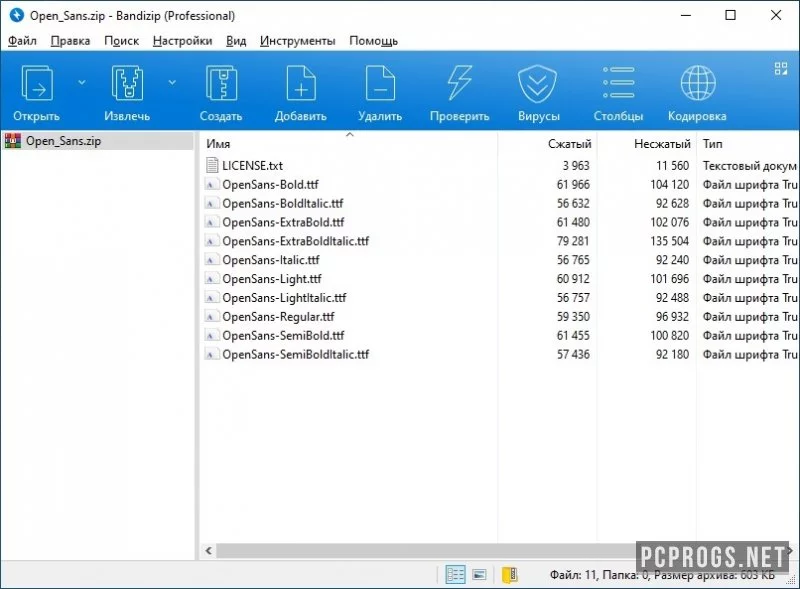The image size is (800, 589).
Task: Click the Удалить (Delete) toolbar icon
Action: click(x=380, y=83)
